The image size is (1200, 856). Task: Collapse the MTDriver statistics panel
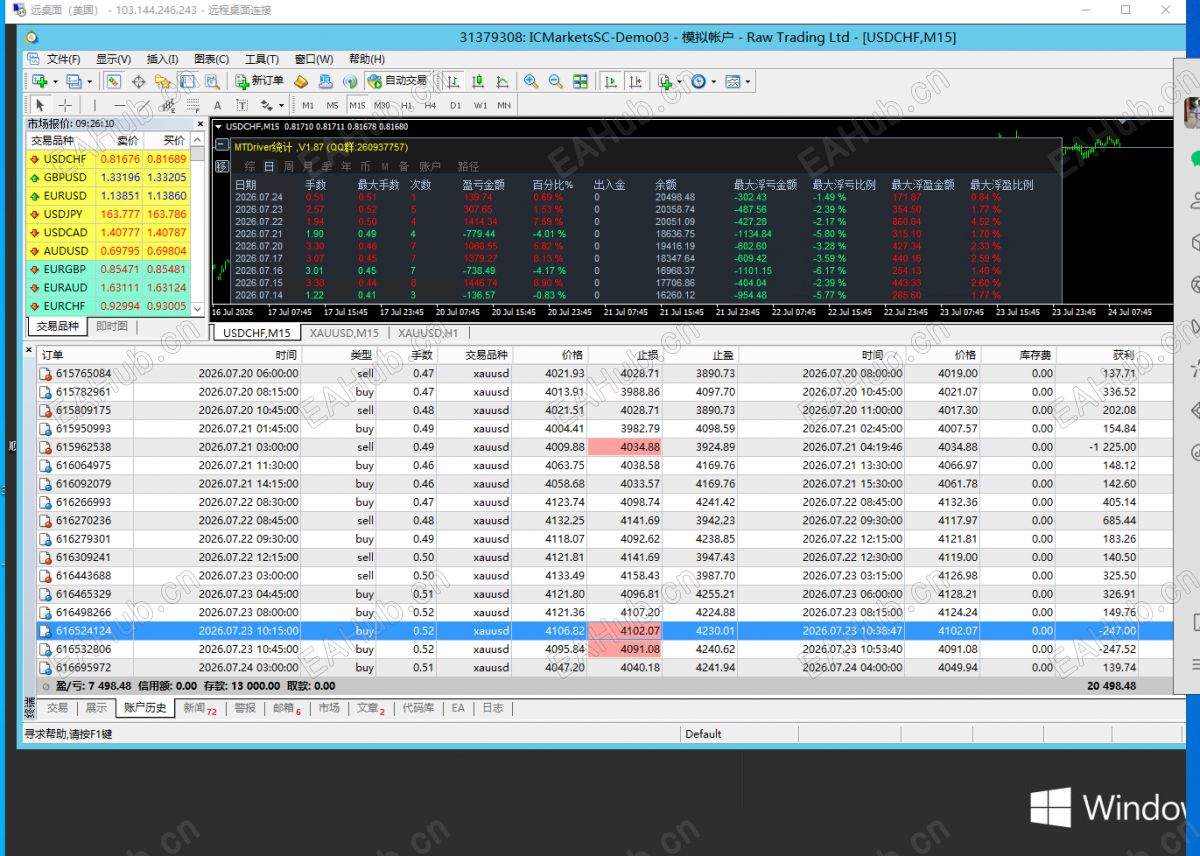tap(222, 146)
